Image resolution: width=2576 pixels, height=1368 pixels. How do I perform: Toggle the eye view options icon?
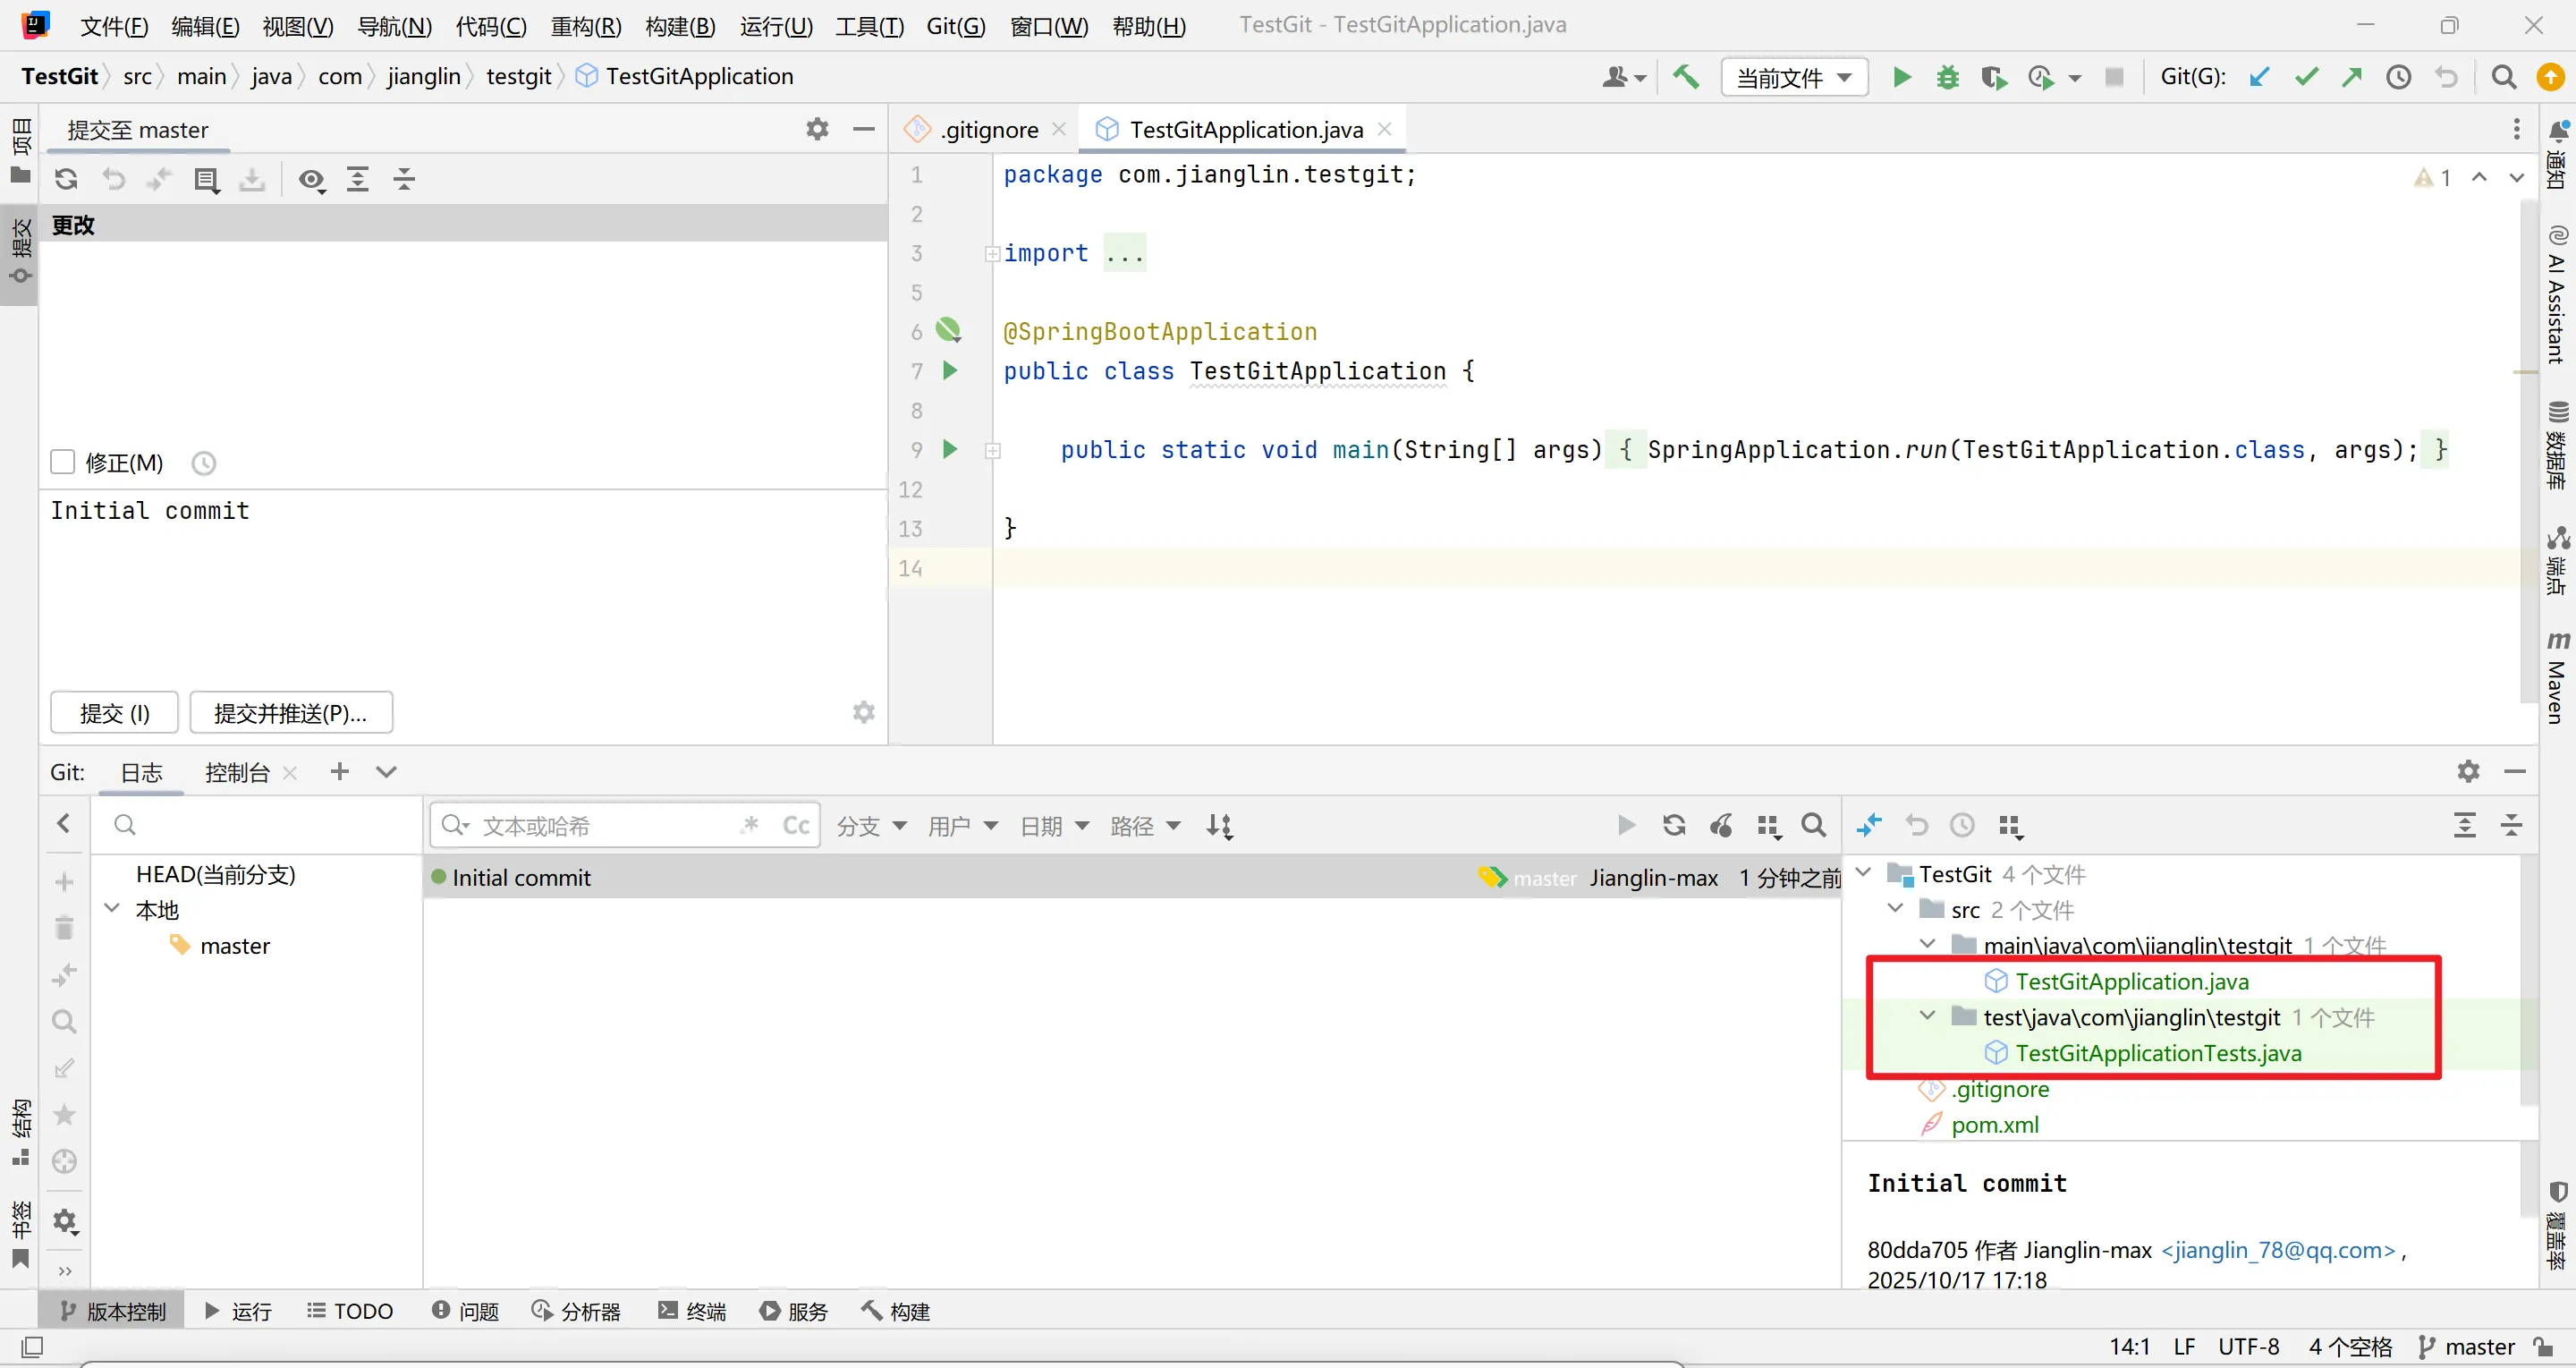(x=311, y=180)
